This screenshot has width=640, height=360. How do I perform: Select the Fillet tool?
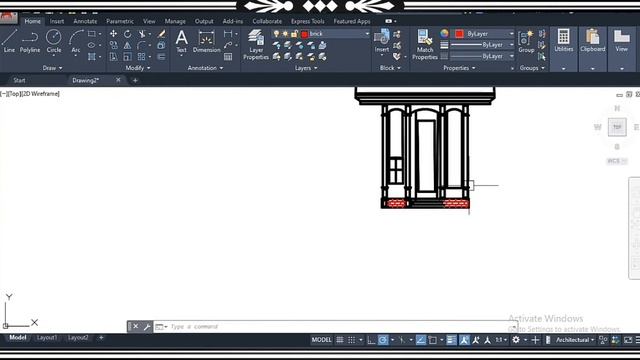tap(142, 45)
